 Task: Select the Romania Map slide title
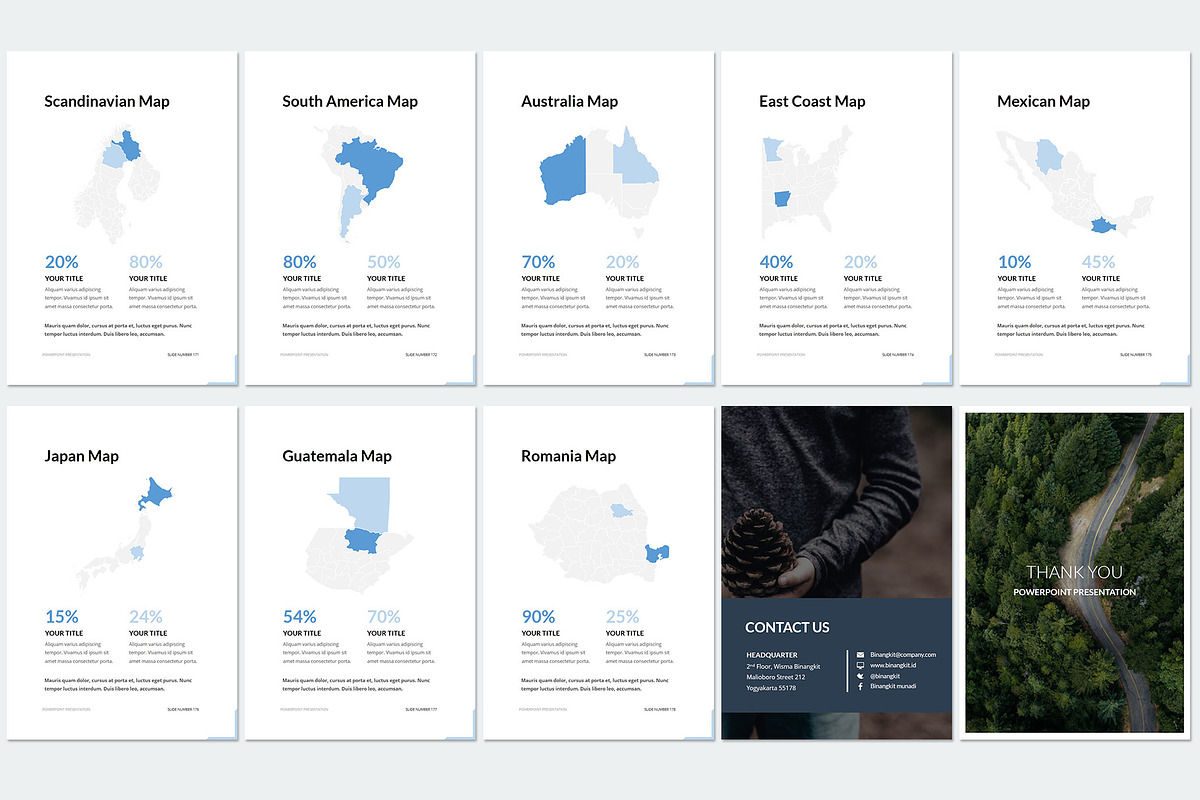coord(568,456)
